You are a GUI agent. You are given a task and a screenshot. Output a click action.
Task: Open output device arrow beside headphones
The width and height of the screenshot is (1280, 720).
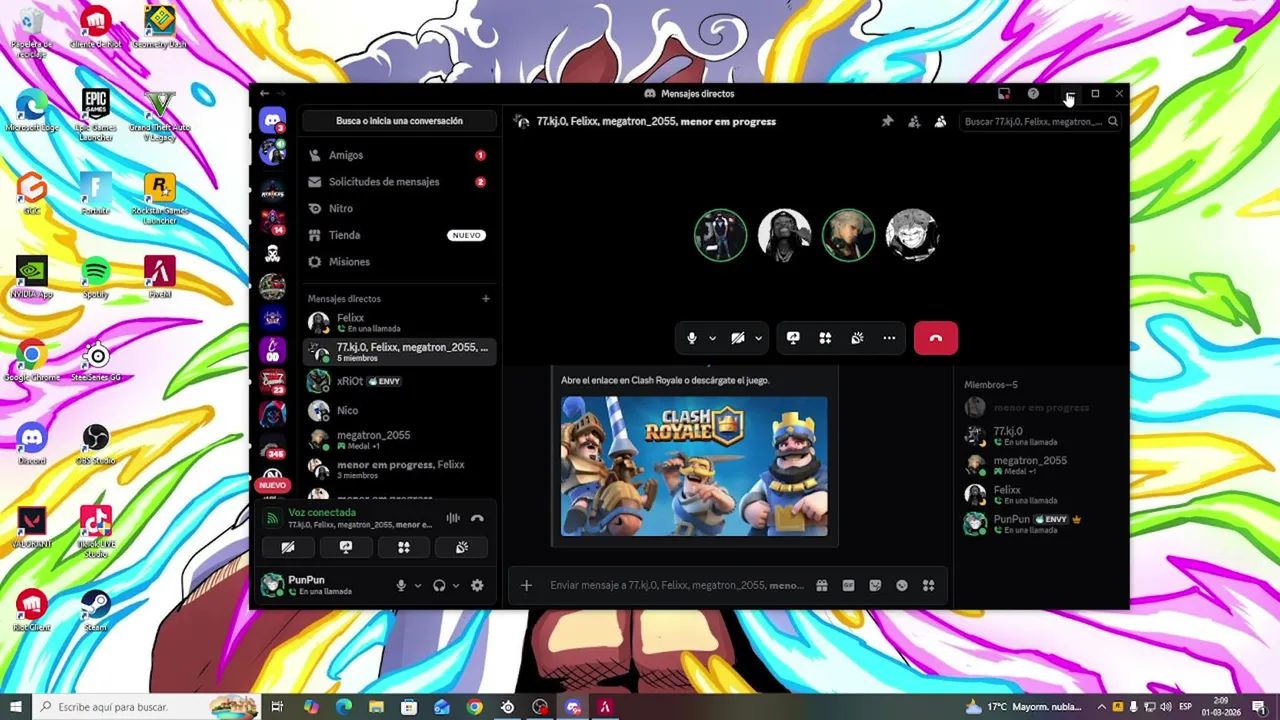click(x=455, y=585)
